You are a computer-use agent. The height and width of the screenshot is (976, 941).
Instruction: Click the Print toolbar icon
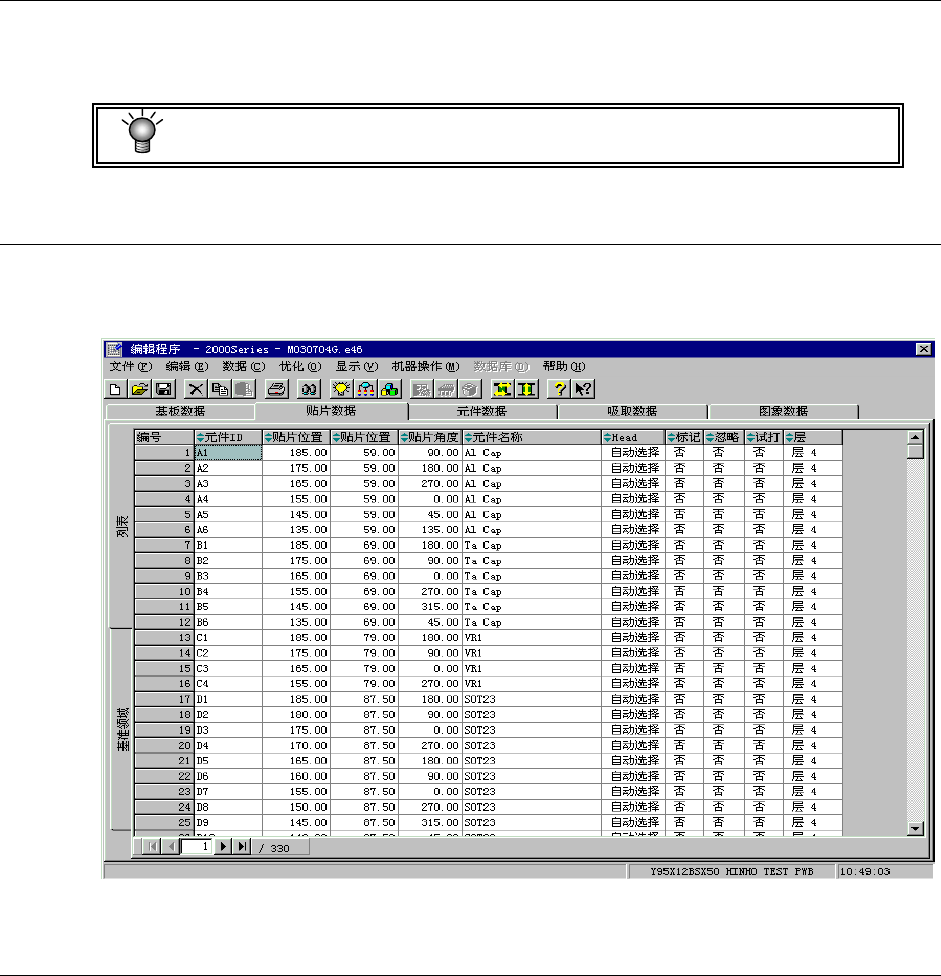click(276, 390)
